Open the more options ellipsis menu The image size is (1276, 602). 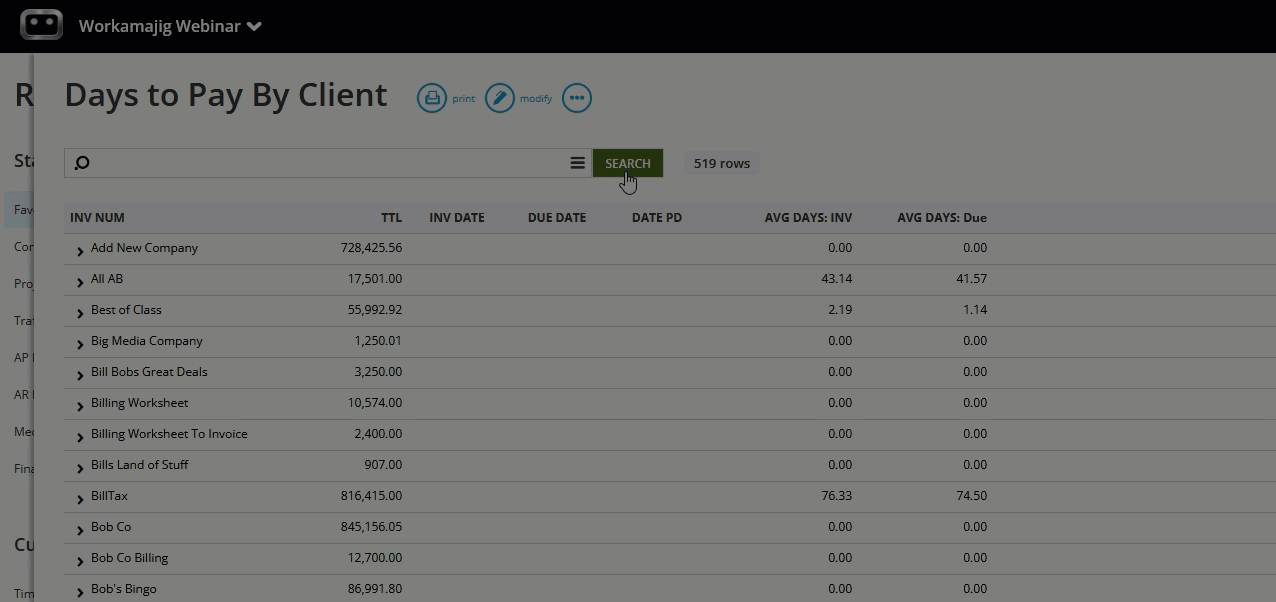pos(577,98)
